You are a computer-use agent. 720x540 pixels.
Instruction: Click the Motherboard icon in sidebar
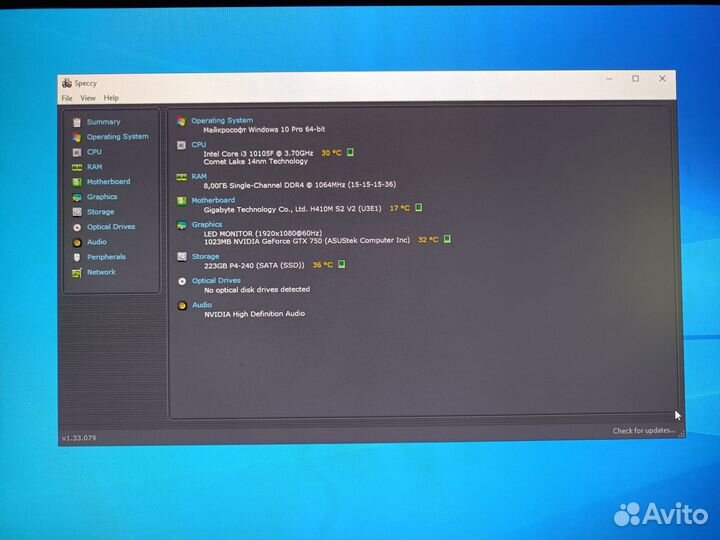77,182
